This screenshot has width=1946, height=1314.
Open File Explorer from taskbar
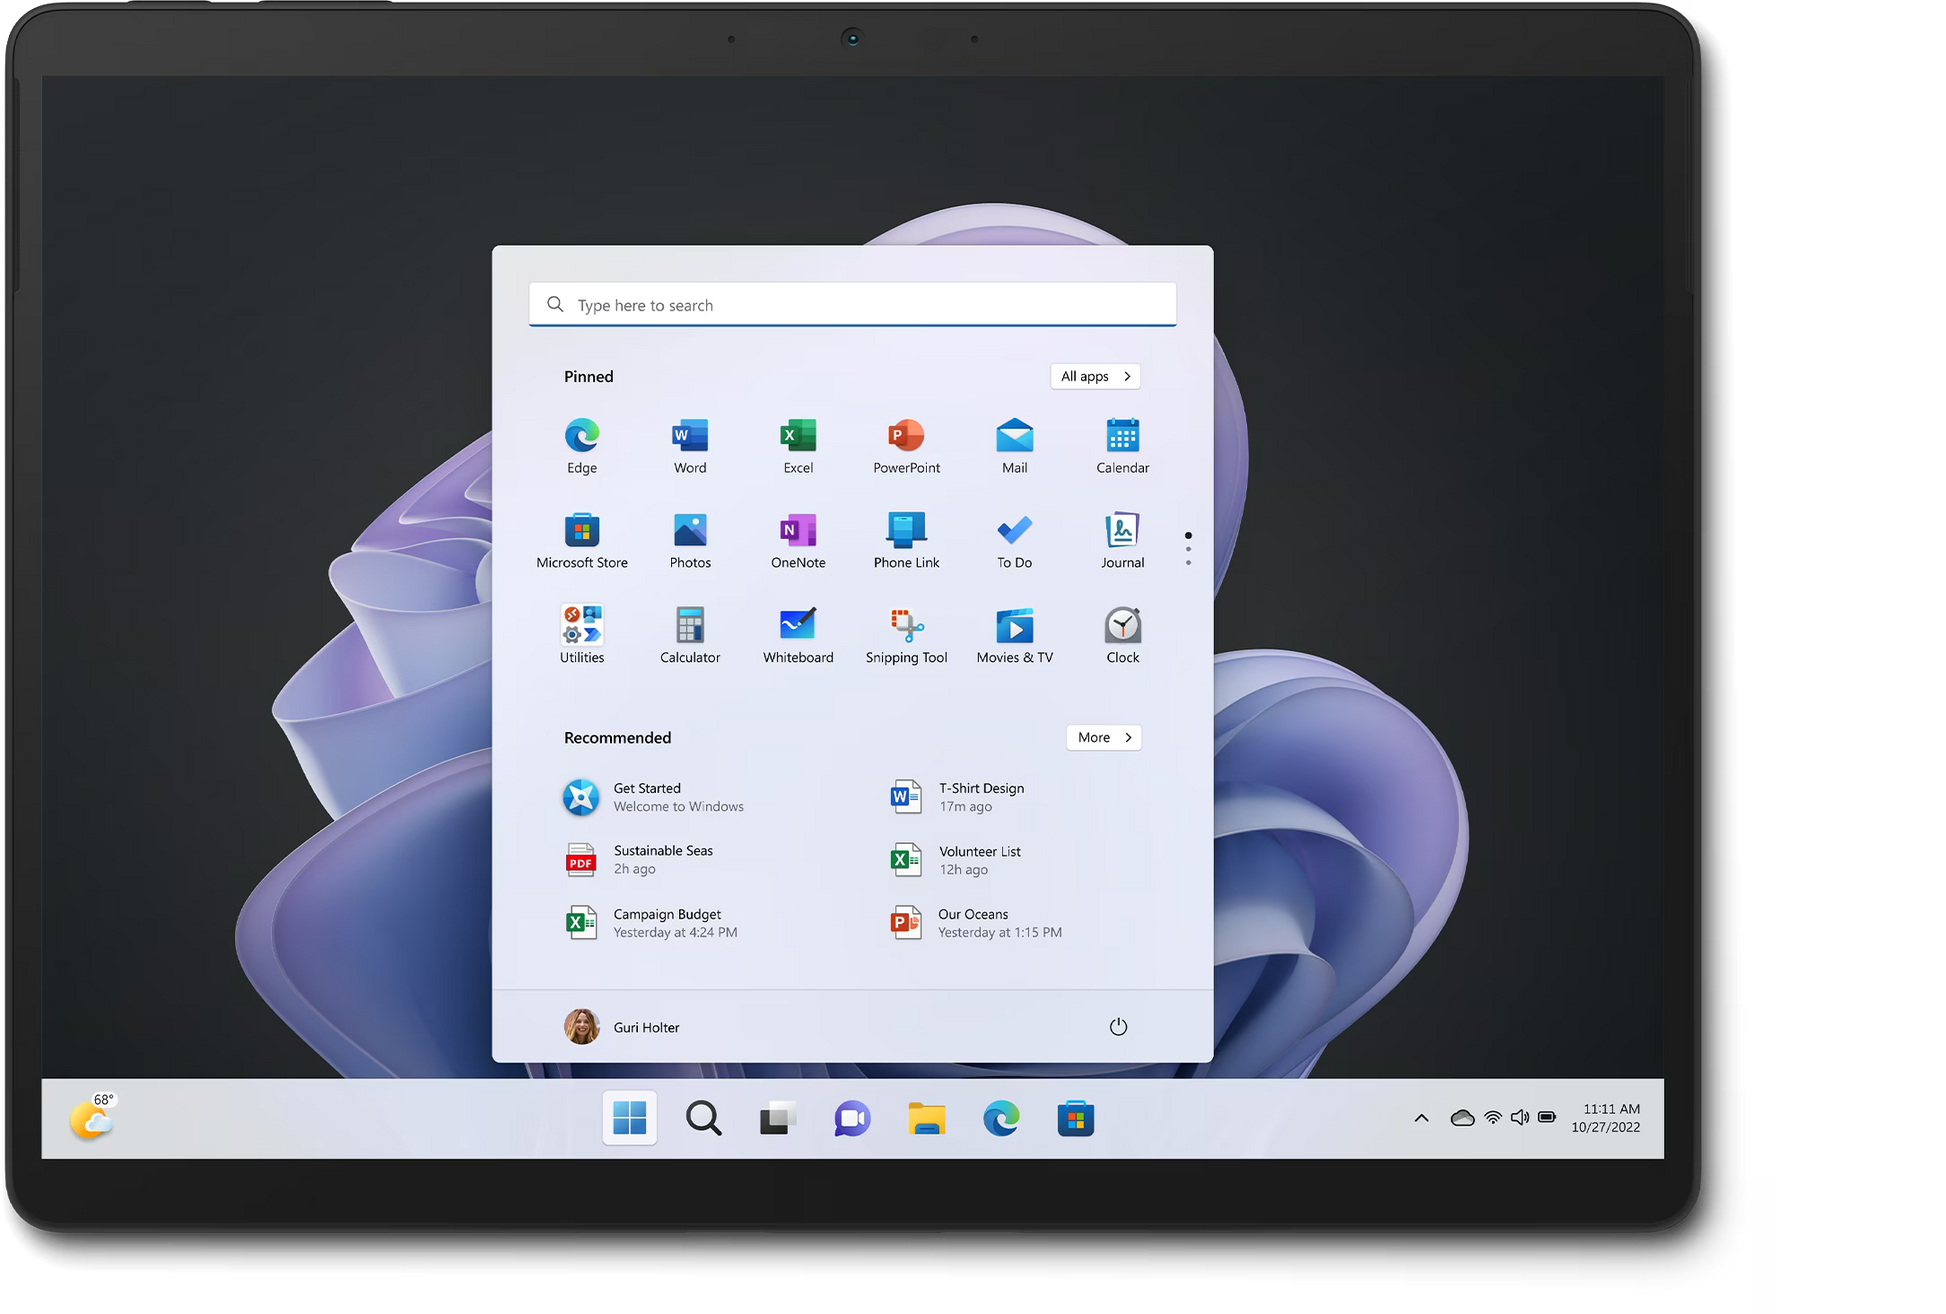[x=926, y=1118]
